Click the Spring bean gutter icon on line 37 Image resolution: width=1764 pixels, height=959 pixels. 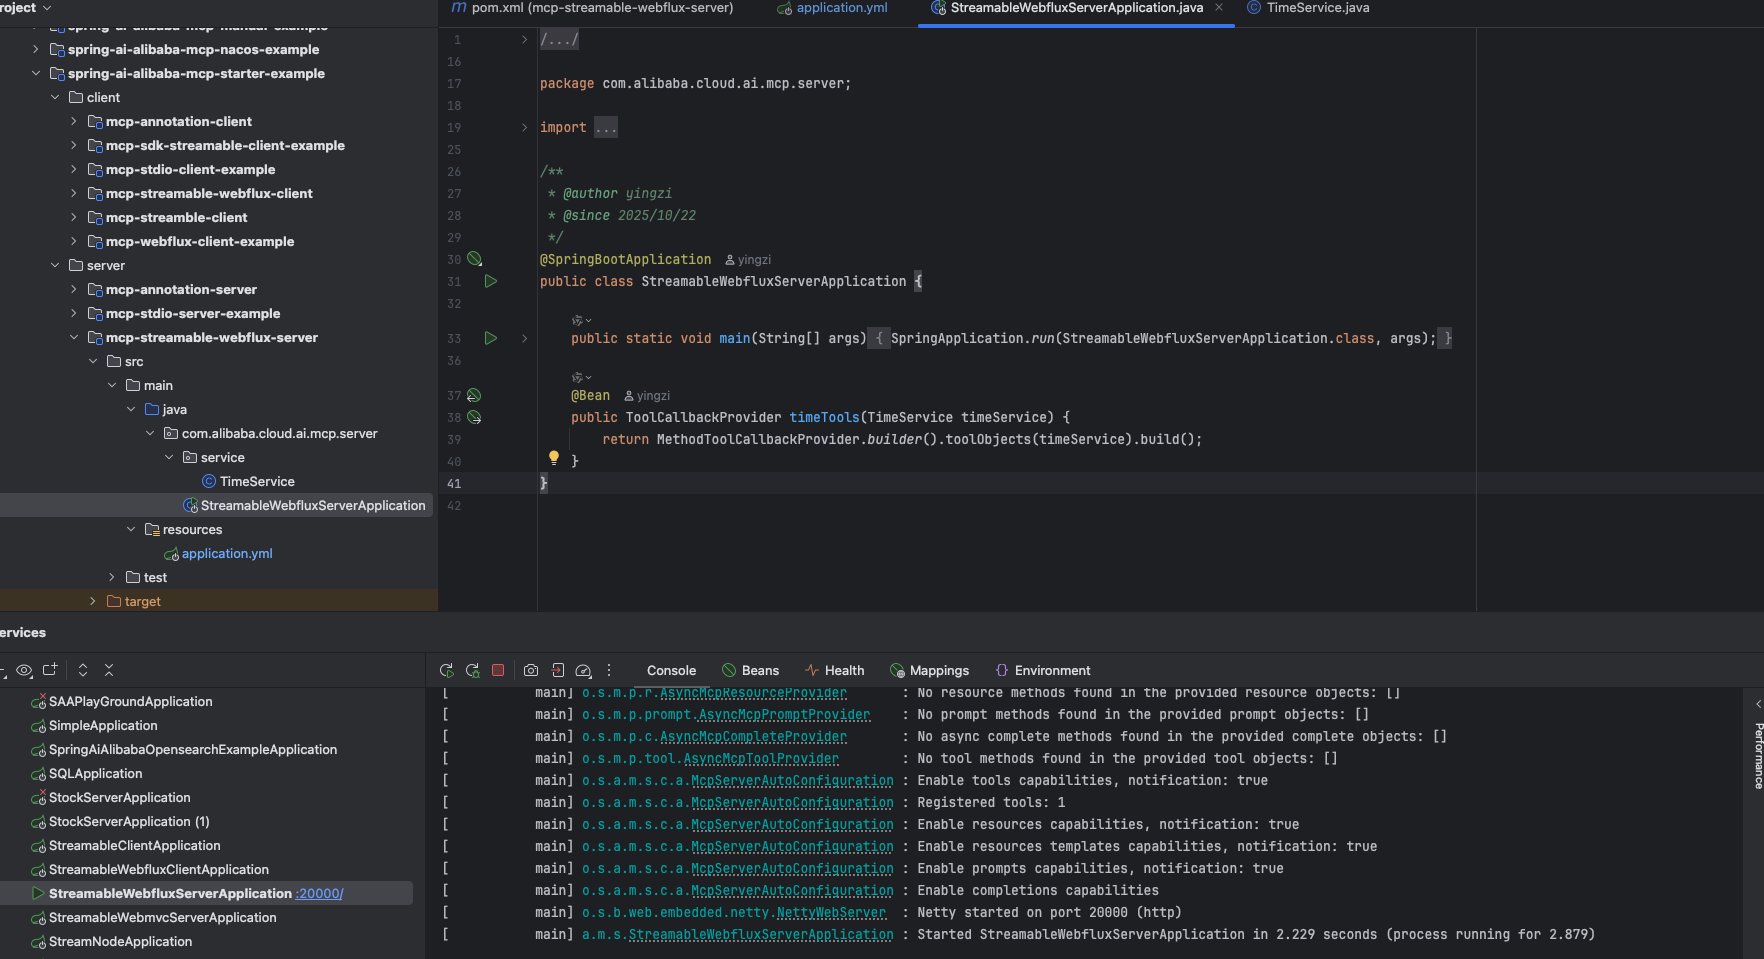(474, 396)
